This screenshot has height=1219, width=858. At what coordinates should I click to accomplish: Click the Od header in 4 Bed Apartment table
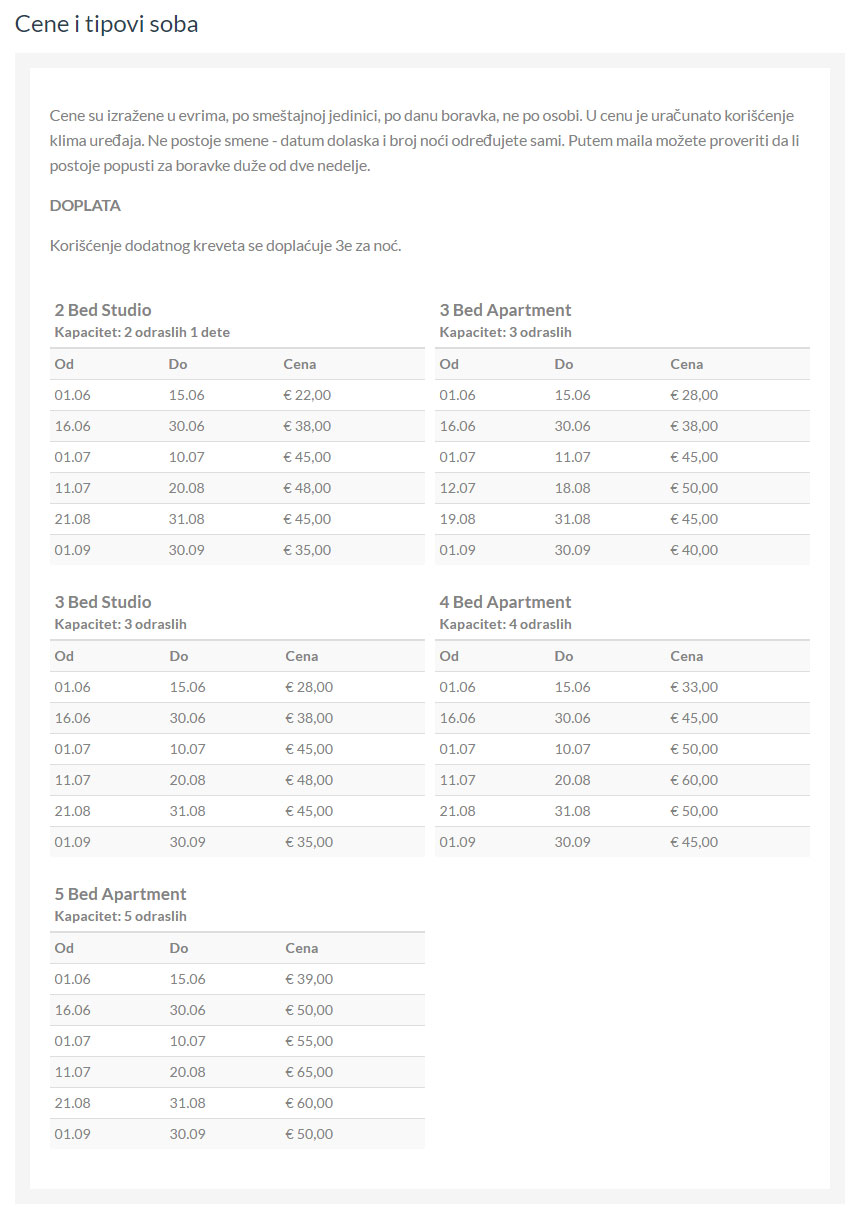[449, 656]
